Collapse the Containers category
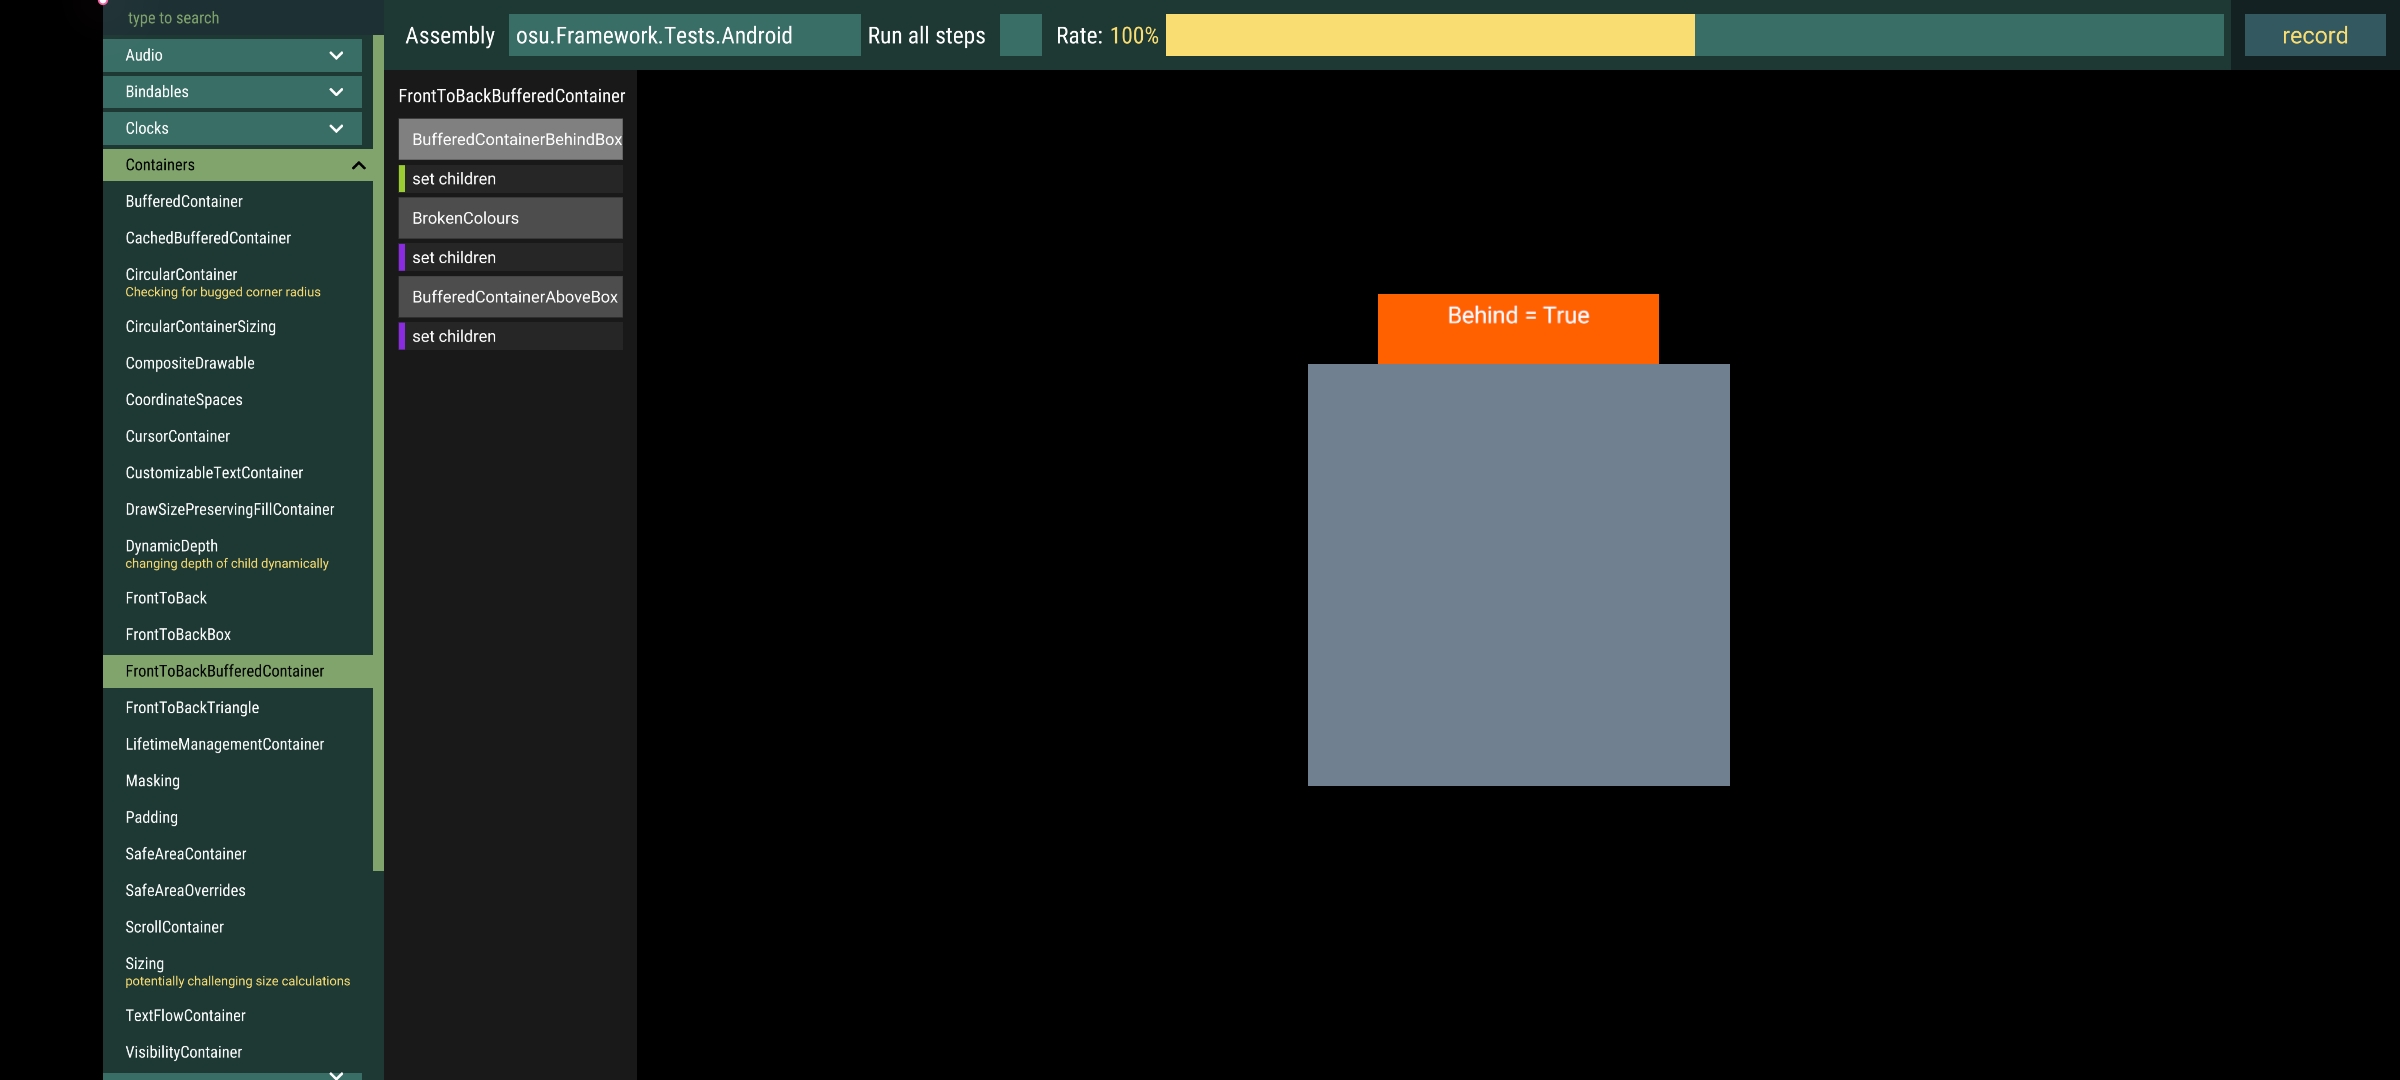This screenshot has height=1080, width=2400. coord(237,164)
